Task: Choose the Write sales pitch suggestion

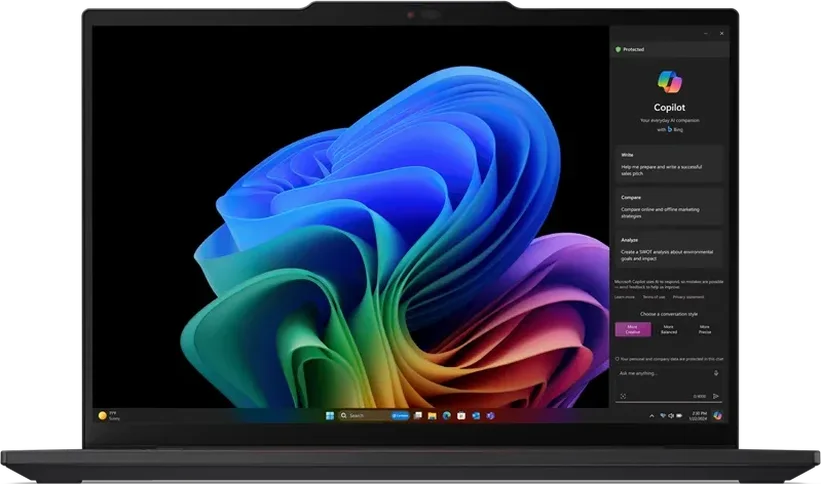Action: pos(667,165)
